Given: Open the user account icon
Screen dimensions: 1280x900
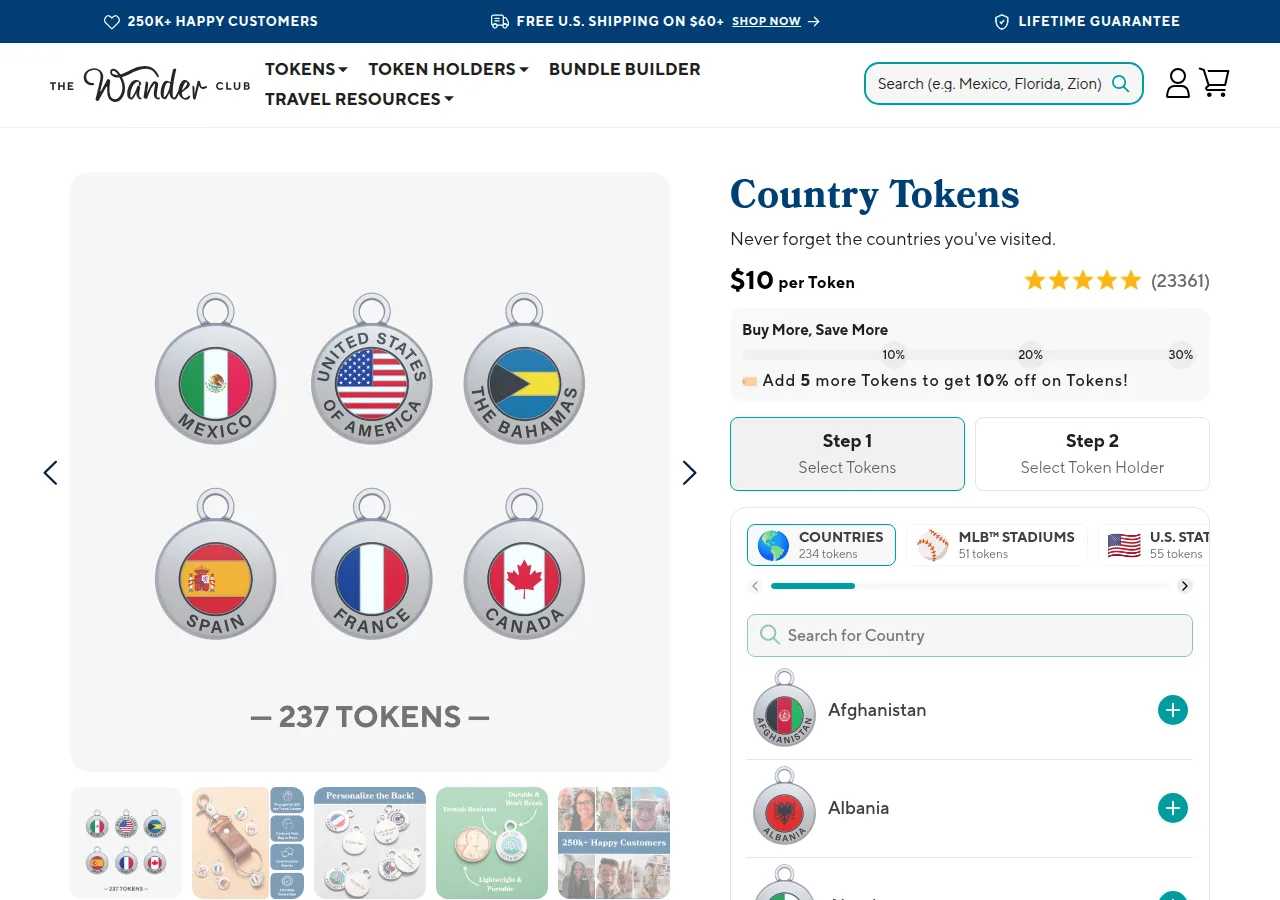Looking at the screenshot, I should click(x=1178, y=83).
